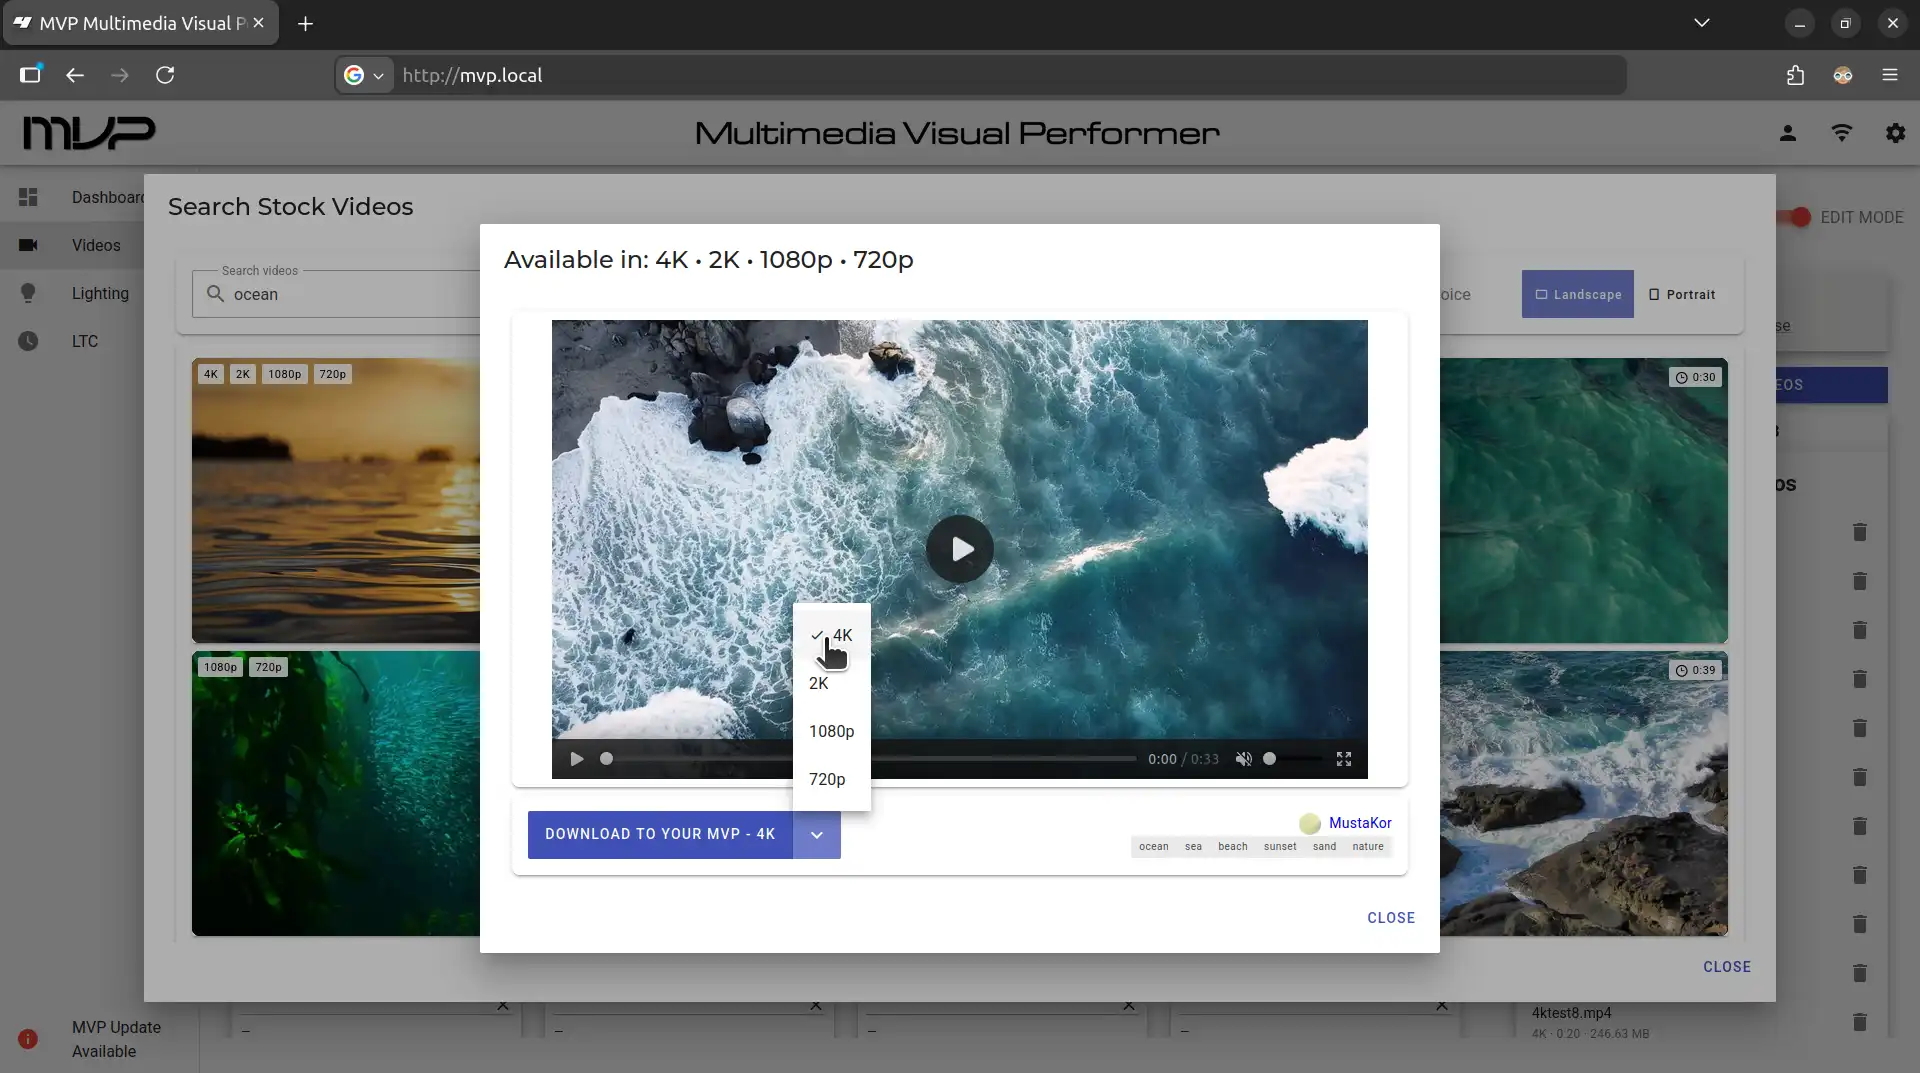Viewport: 1920px width, 1073px height.
Task: Delete 4ktest.mp4 using its trash icon
Action: coord(1859,1021)
